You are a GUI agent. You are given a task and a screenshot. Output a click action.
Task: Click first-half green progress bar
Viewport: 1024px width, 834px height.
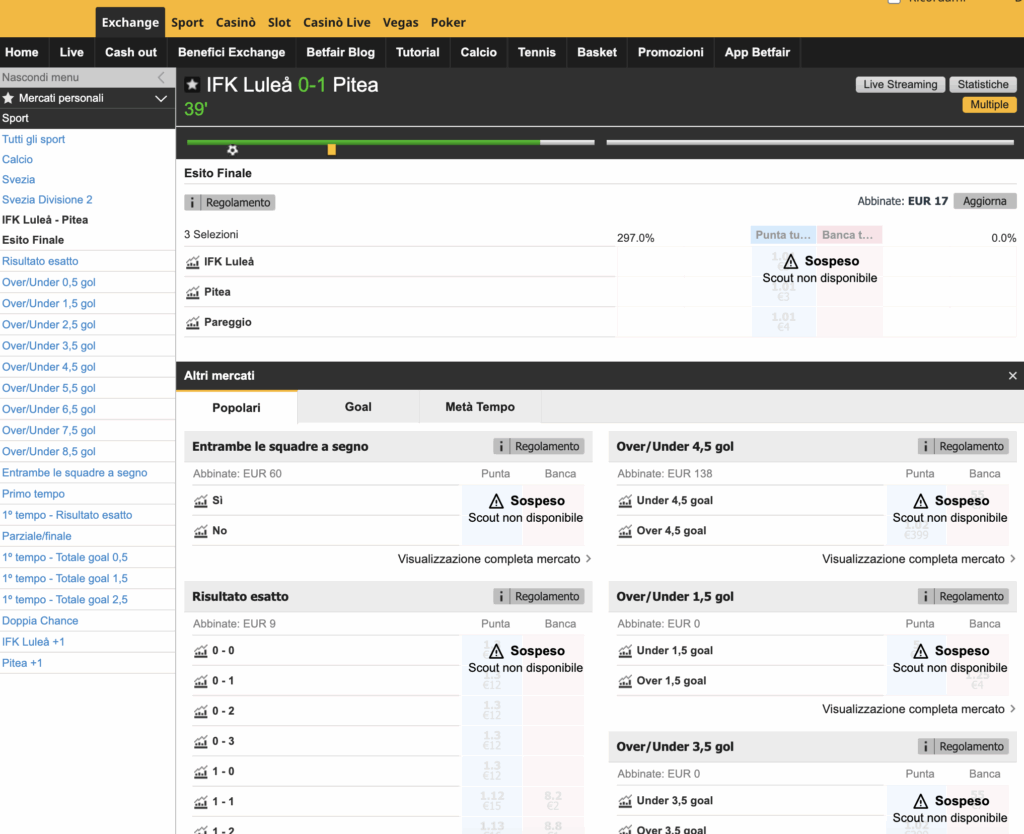pos(363,142)
